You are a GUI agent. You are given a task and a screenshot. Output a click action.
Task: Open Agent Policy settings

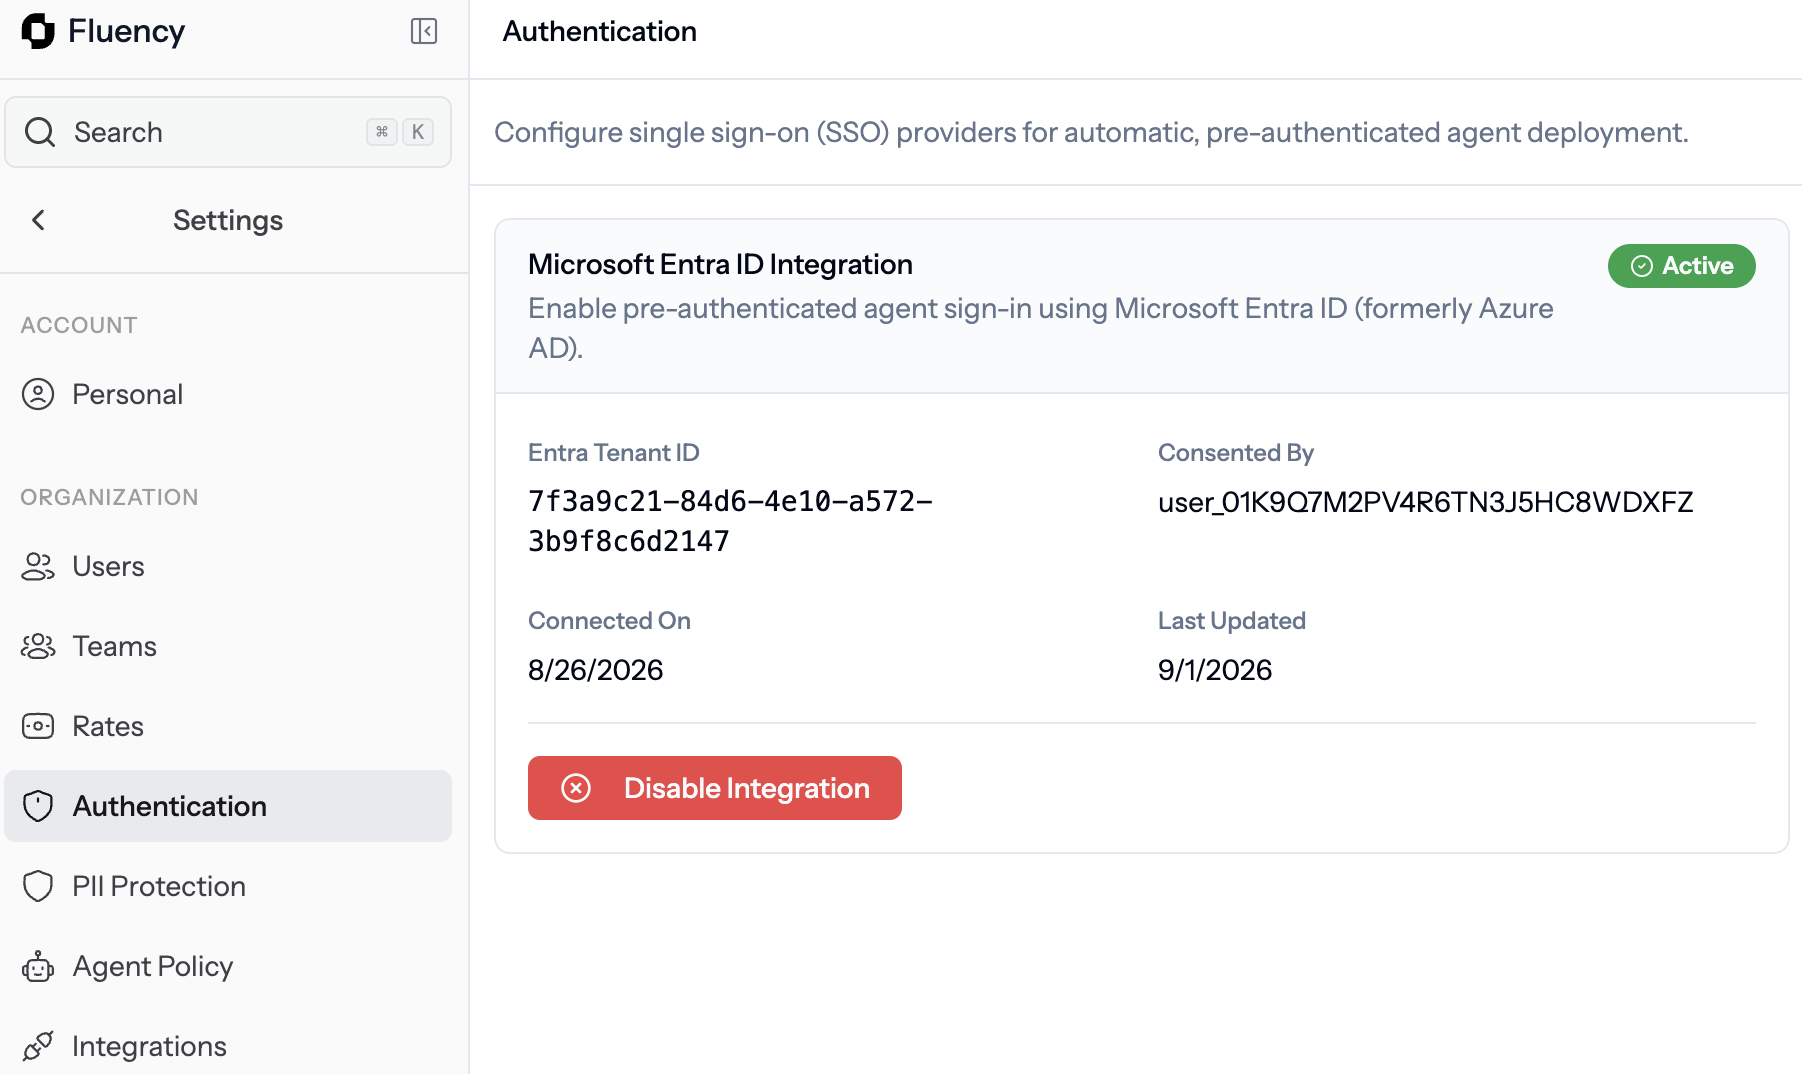click(x=228, y=966)
